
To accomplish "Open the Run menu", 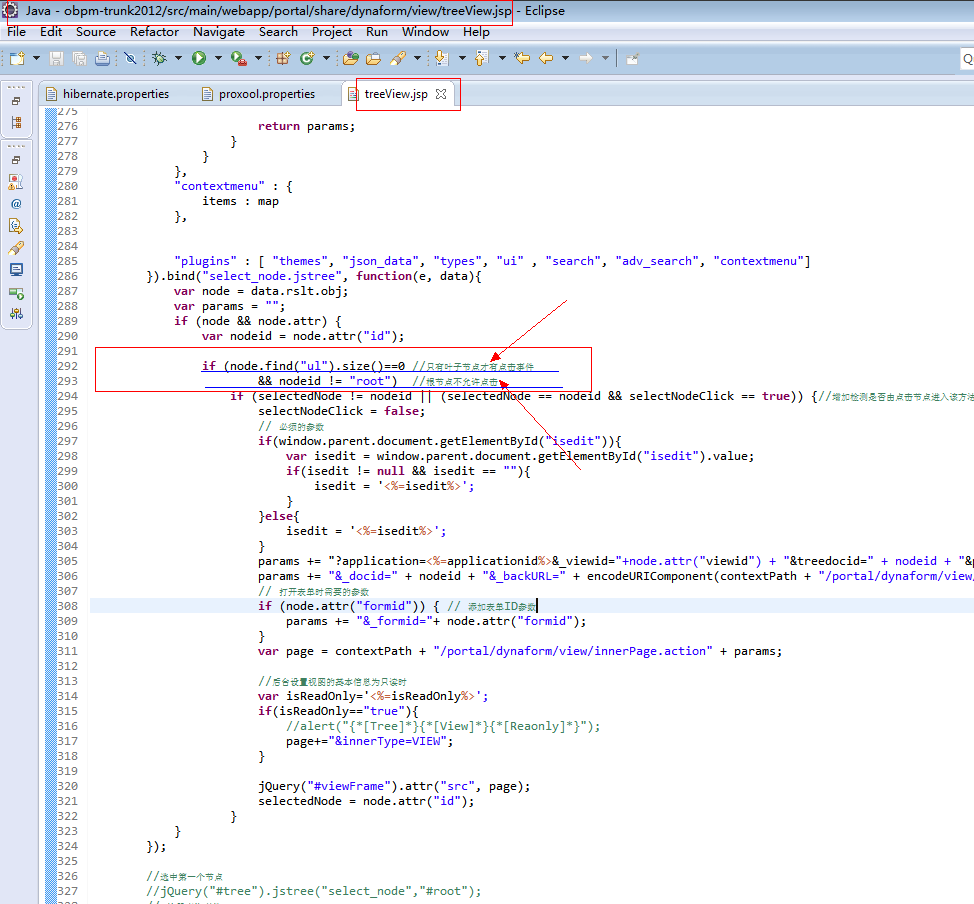I will coord(376,32).
